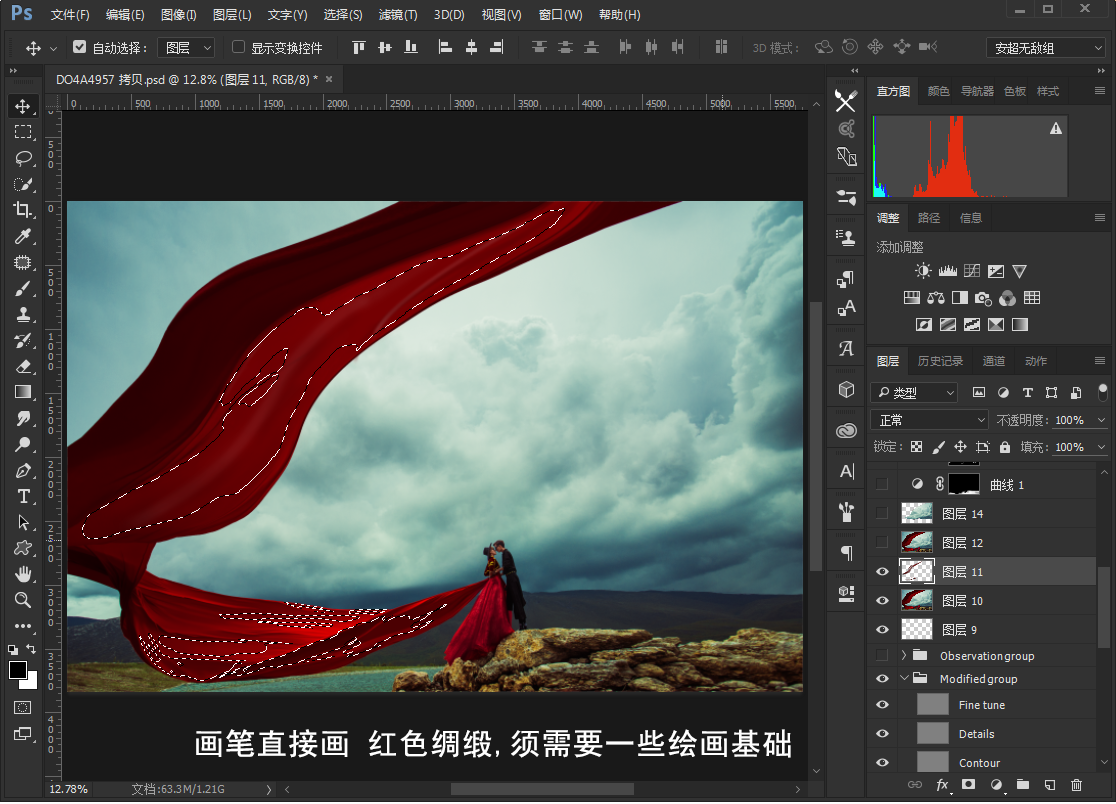The width and height of the screenshot is (1116, 804).
Task: Create a new layer group
Action: [1023, 785]
